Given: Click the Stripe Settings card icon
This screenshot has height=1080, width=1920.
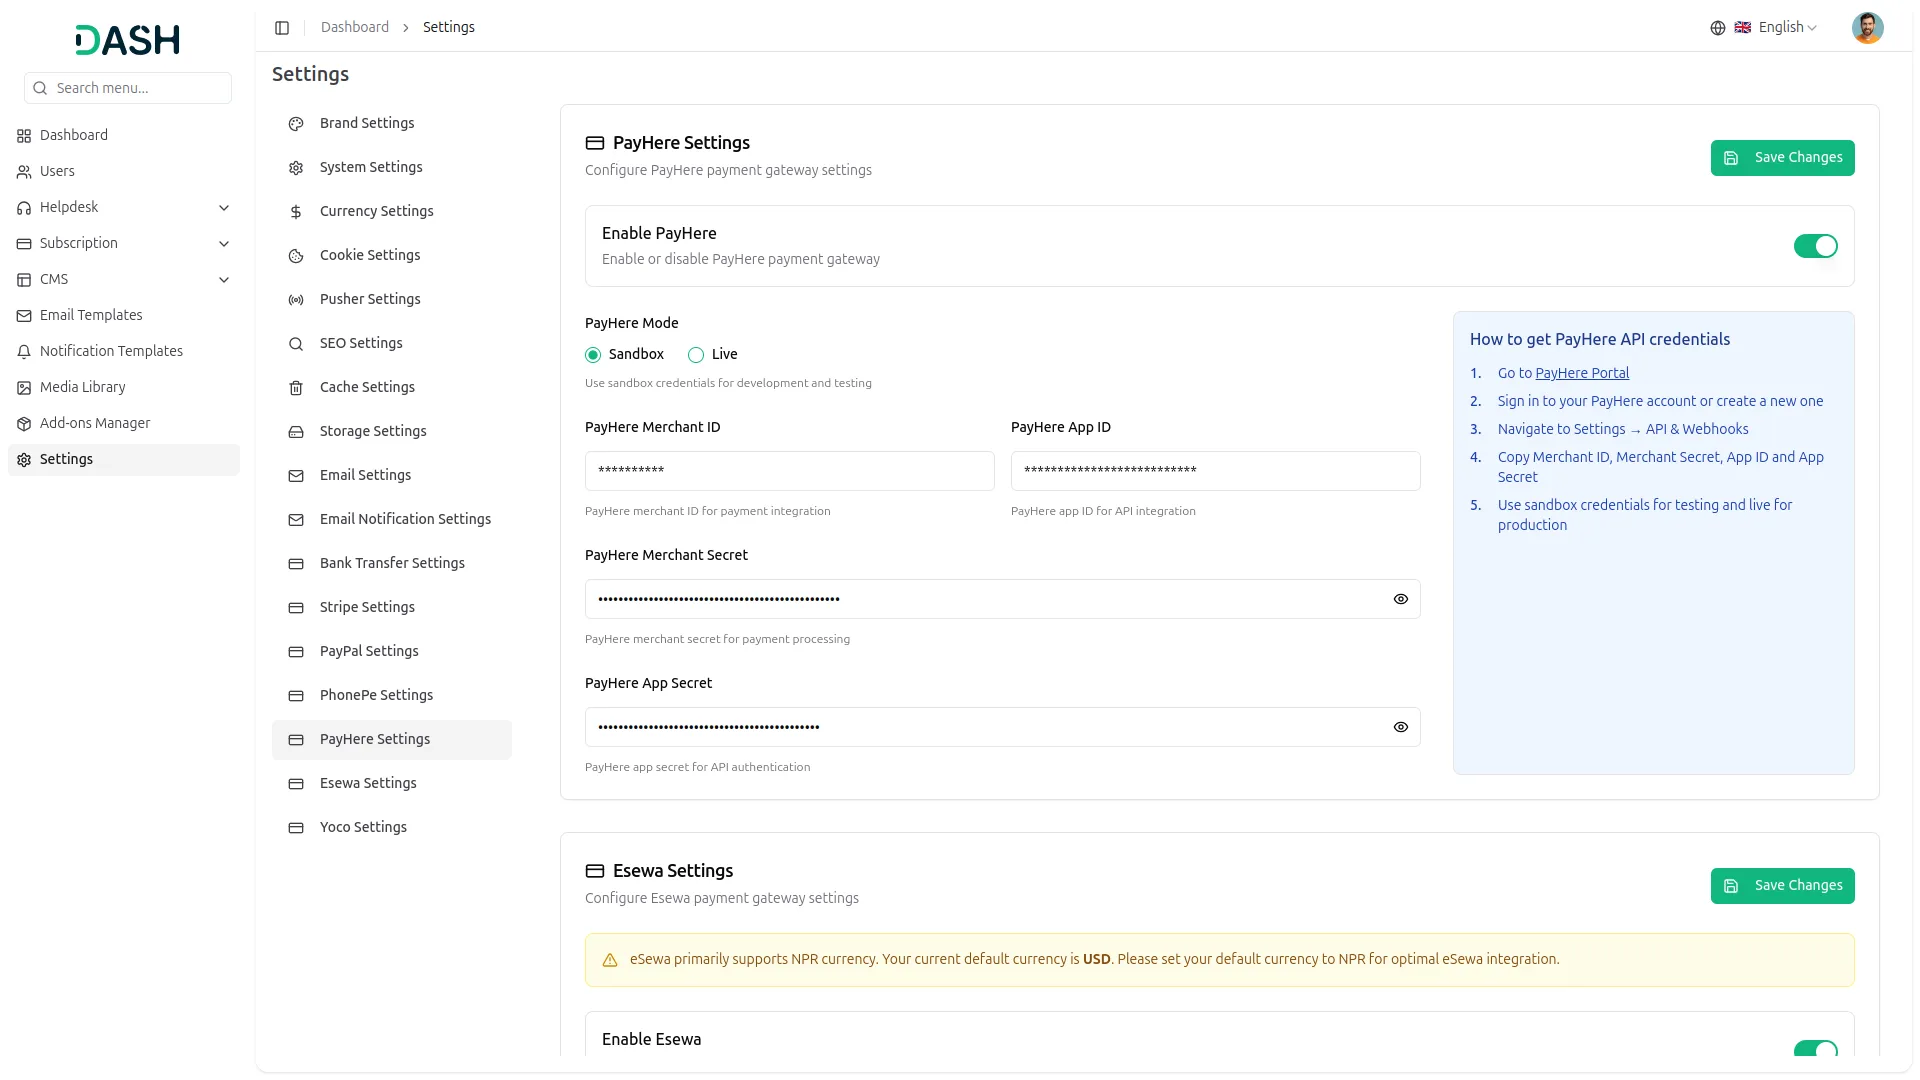Looking at the screenshot, I should (x=296, y=608).
